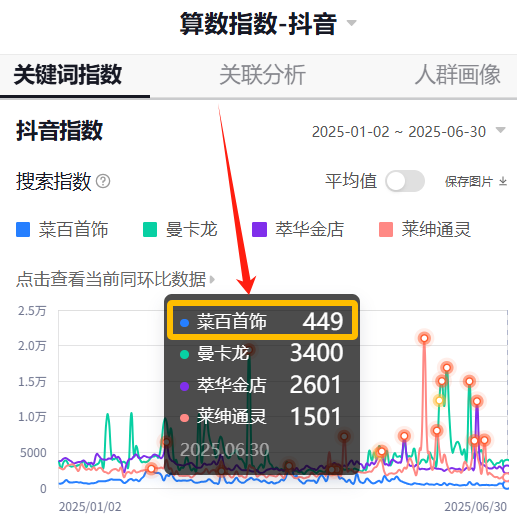This screenshot has height=523, width=517.
Task: Toggle the 平均值 switch
Action: pos(405,181)
